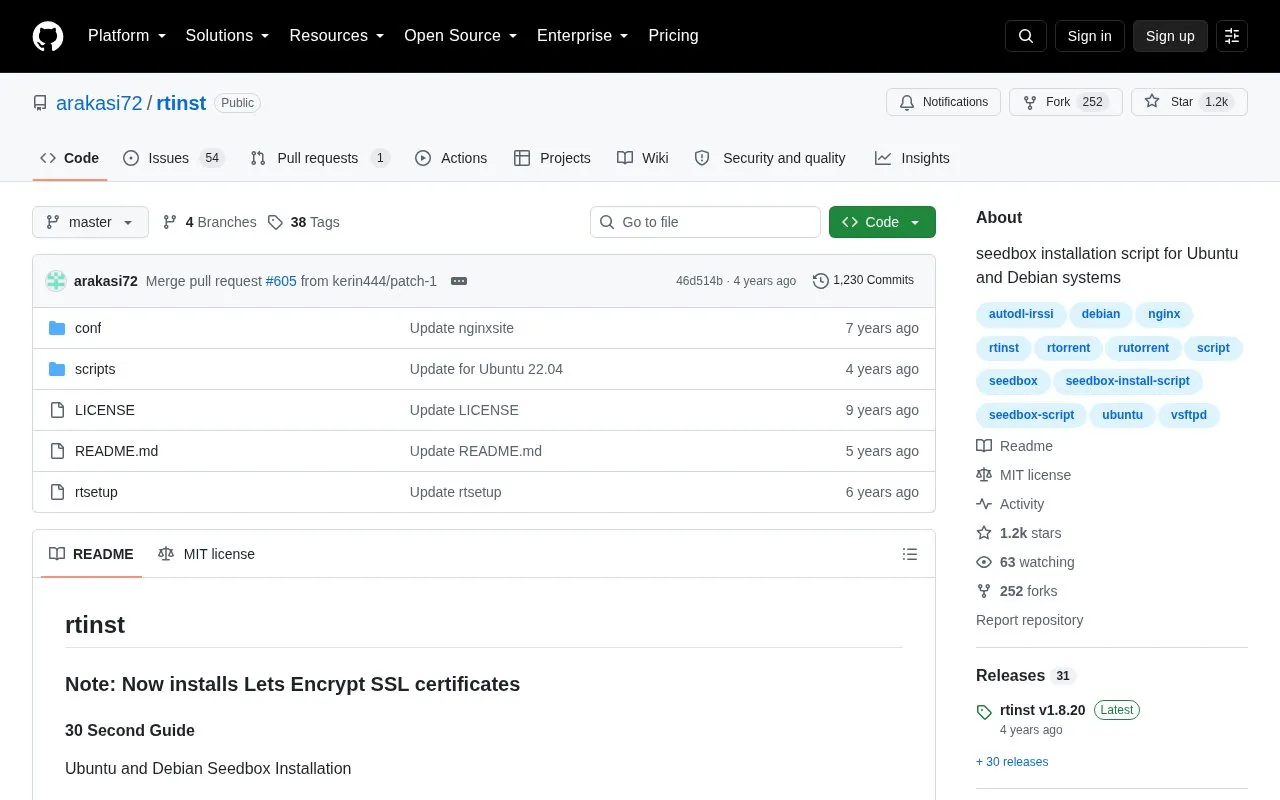Click the scripts folder icon
This screenshot has height=800, width=1280.
(57, 369)
